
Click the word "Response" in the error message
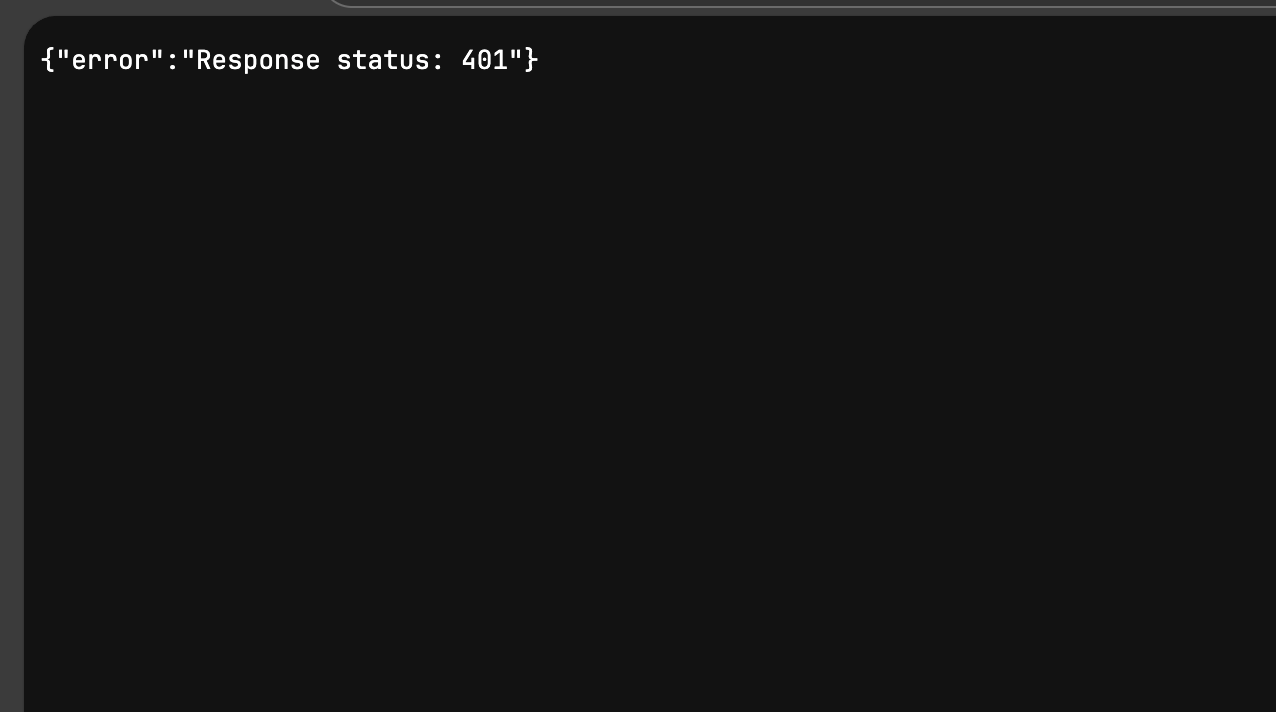coord(258,61)
